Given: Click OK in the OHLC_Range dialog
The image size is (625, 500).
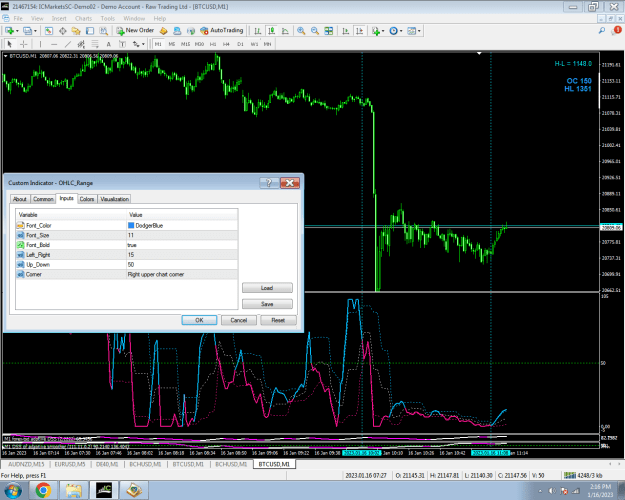Looking at the screenshot, I should [199, 320].
